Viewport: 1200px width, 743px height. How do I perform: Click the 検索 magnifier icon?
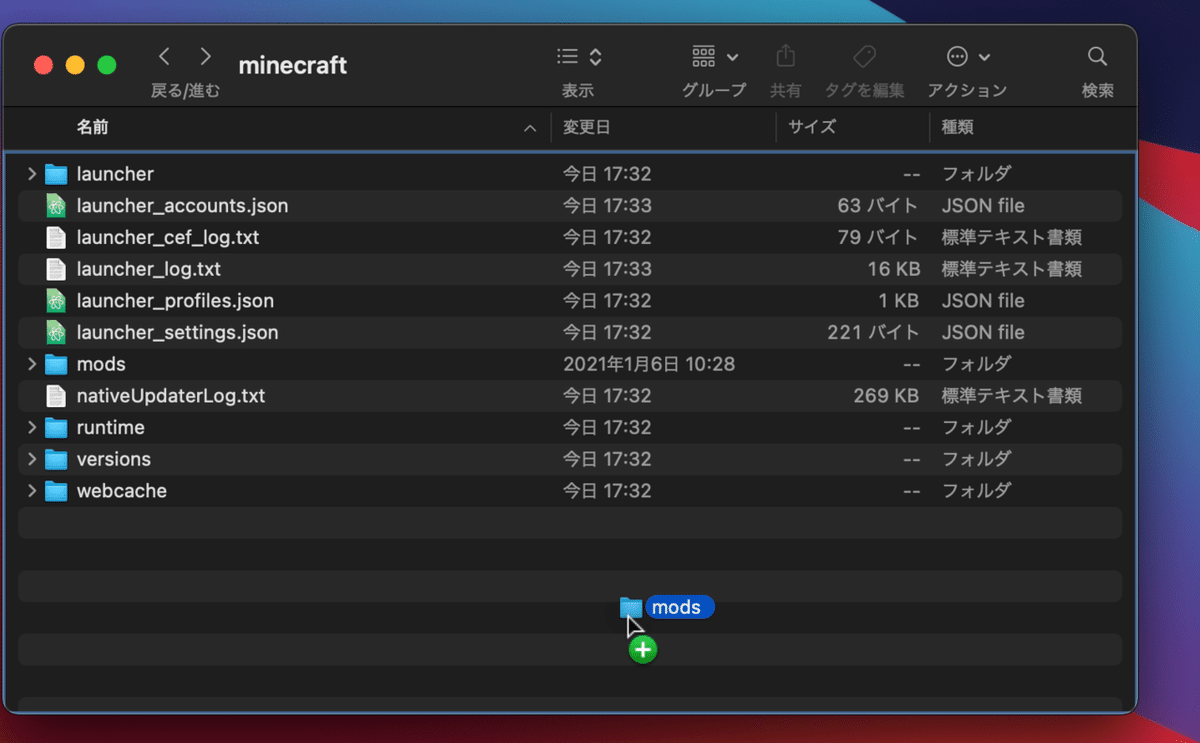(x=1097, y=56)
